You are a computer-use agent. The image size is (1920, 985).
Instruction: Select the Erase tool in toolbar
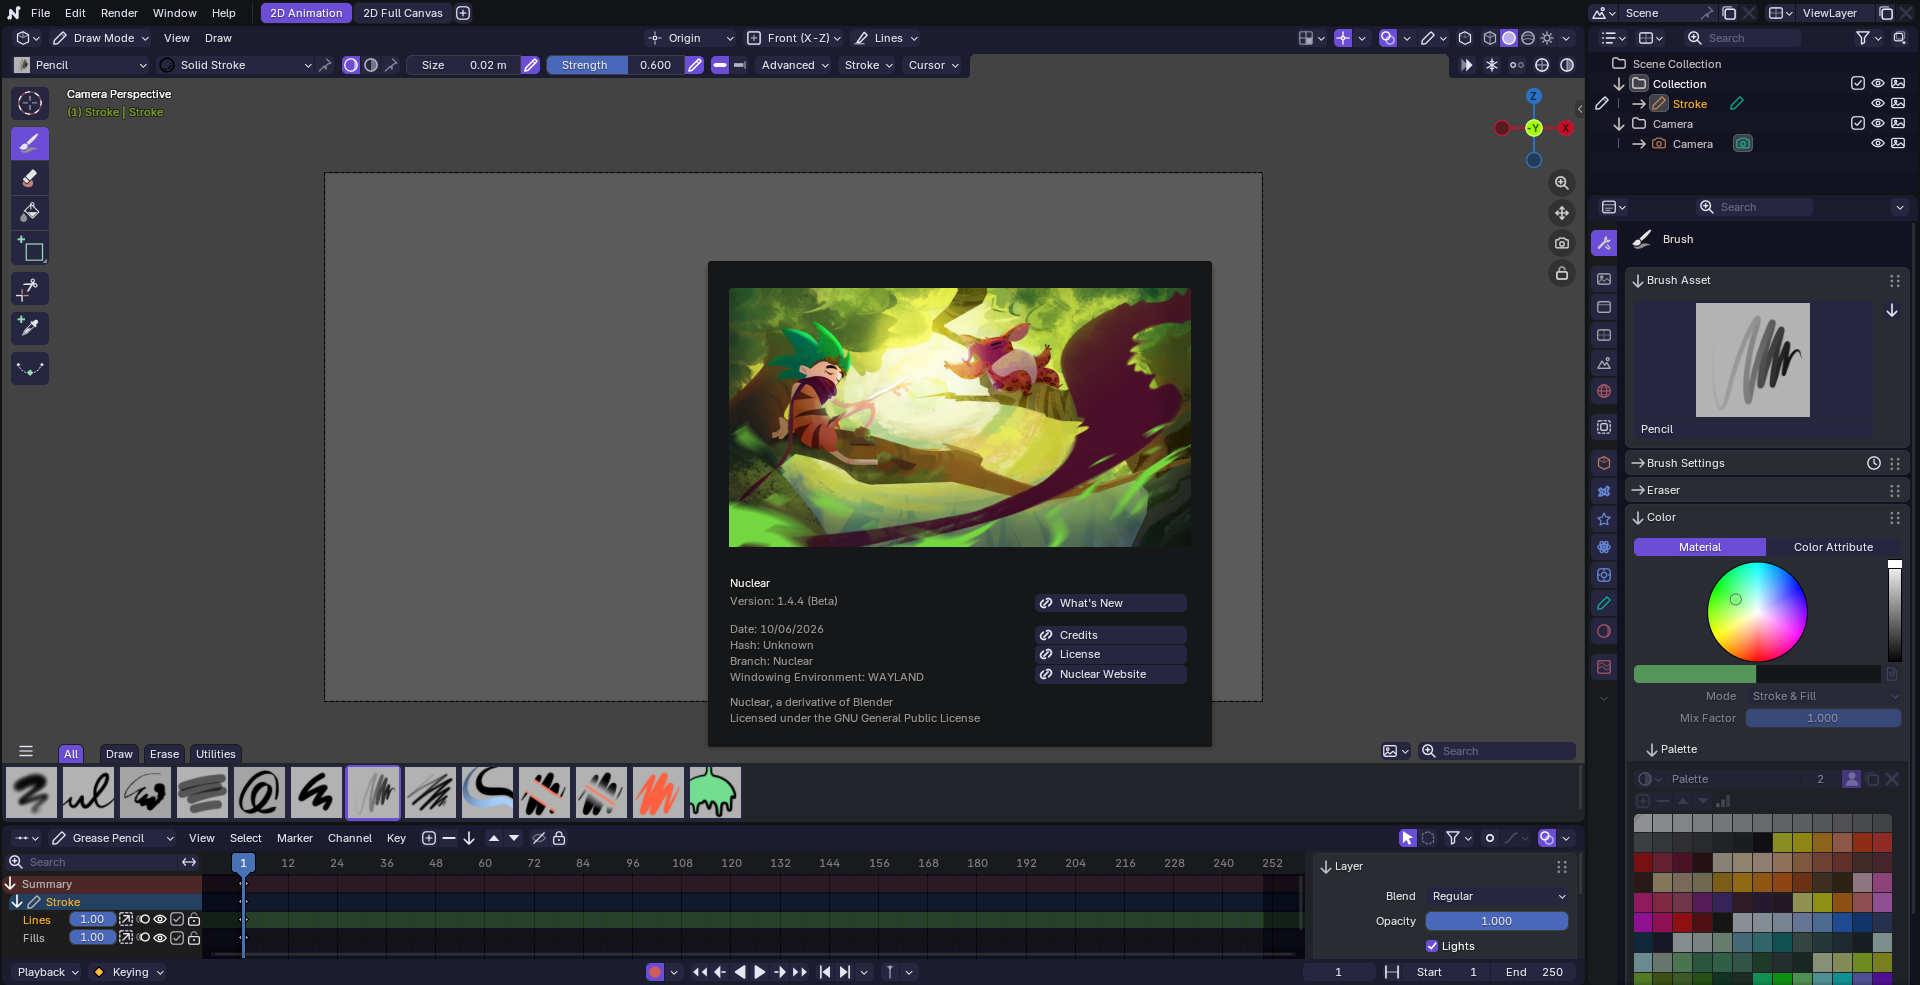tap(30, 178)
